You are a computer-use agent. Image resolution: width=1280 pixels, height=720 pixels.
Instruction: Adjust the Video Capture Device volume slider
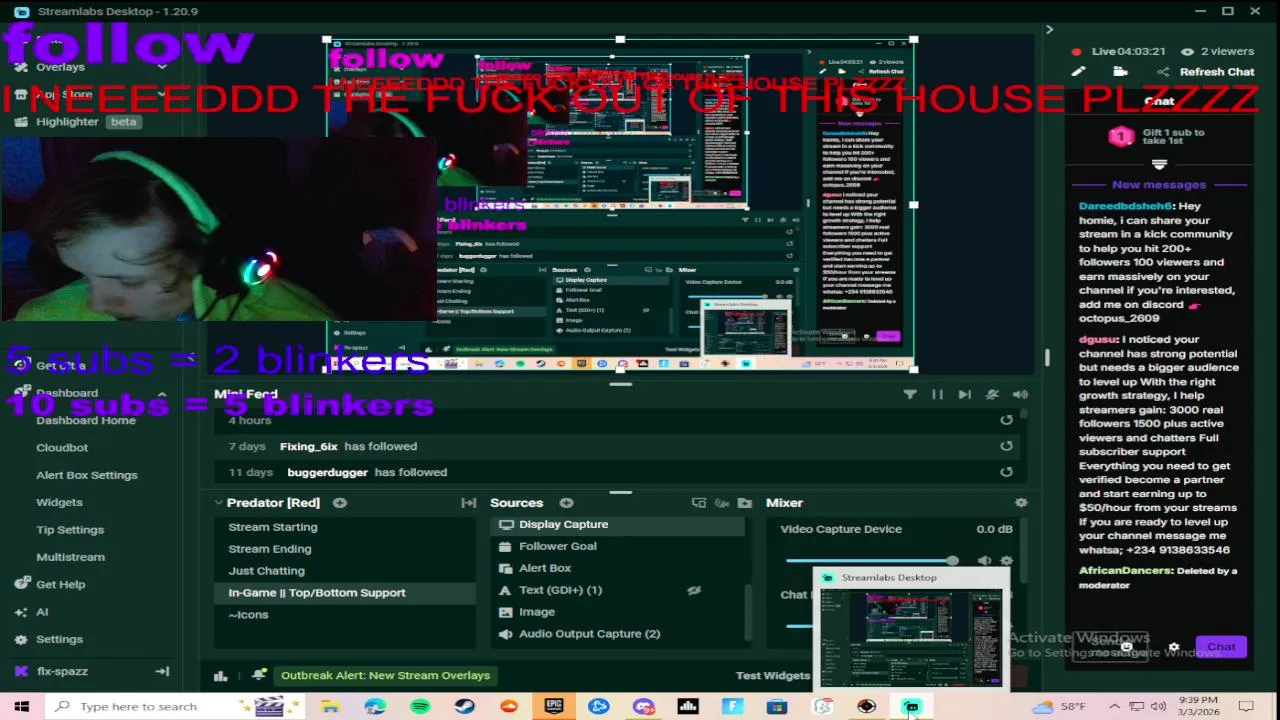click(870, 561)
